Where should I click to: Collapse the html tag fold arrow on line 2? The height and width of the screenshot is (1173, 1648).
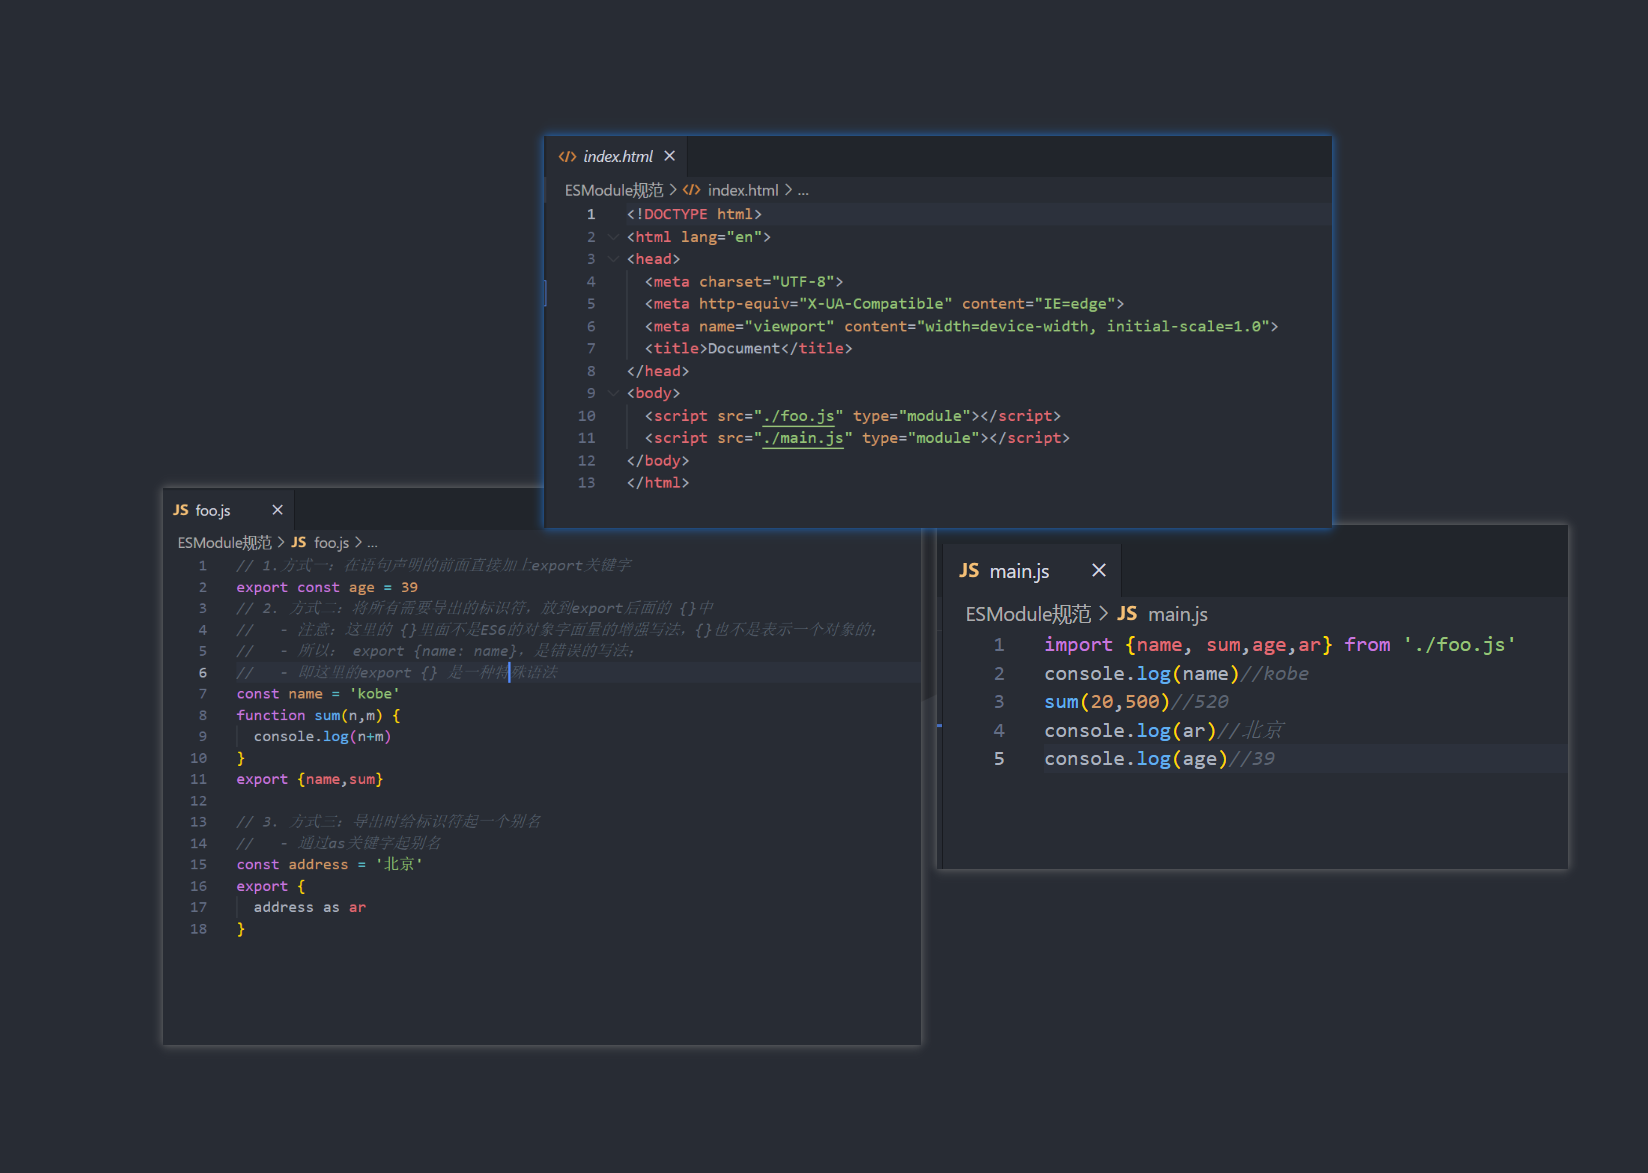(x=613, y=237)
